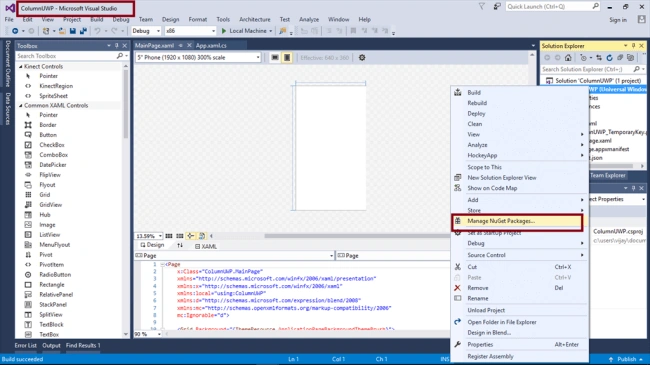Click the Navigate Backward toolbar icon

[x=15, y=31]
